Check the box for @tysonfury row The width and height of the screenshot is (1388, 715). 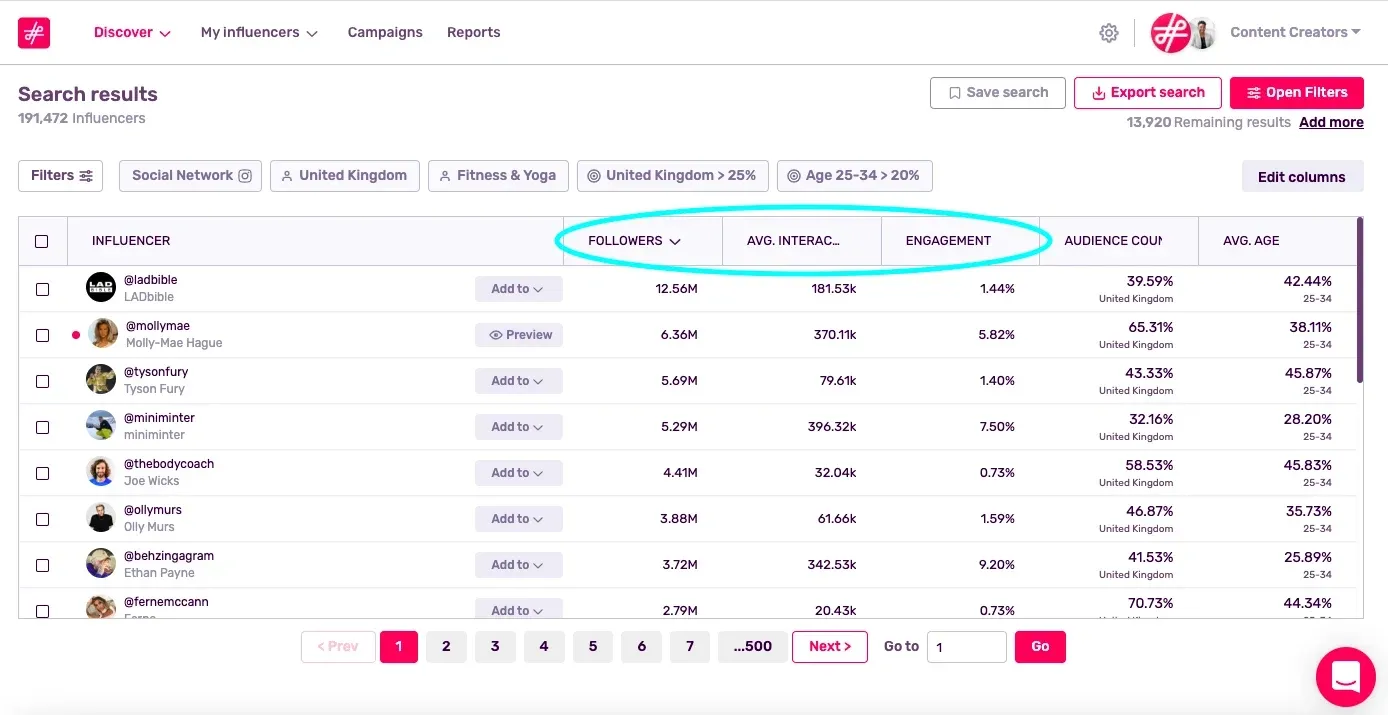pyautogui.click(x=42, y=381)
